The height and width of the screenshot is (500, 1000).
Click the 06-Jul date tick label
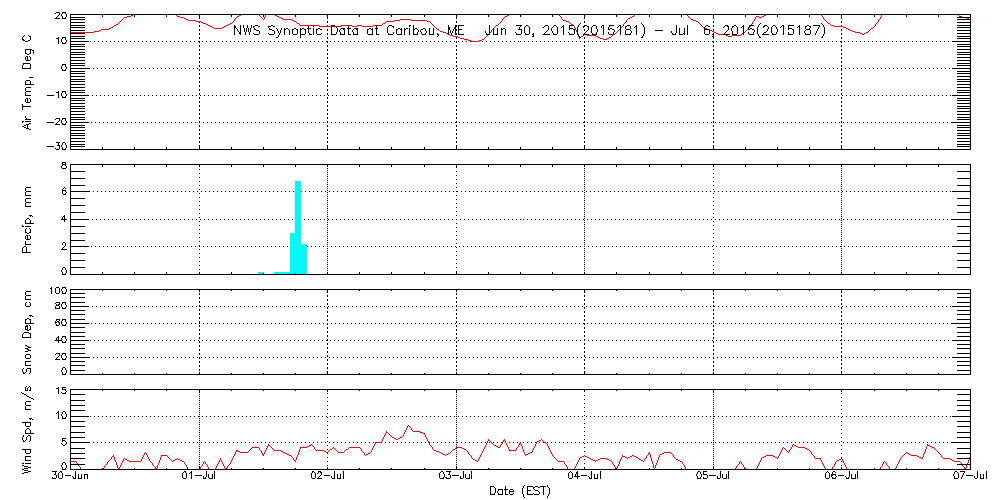coord(842,477)
